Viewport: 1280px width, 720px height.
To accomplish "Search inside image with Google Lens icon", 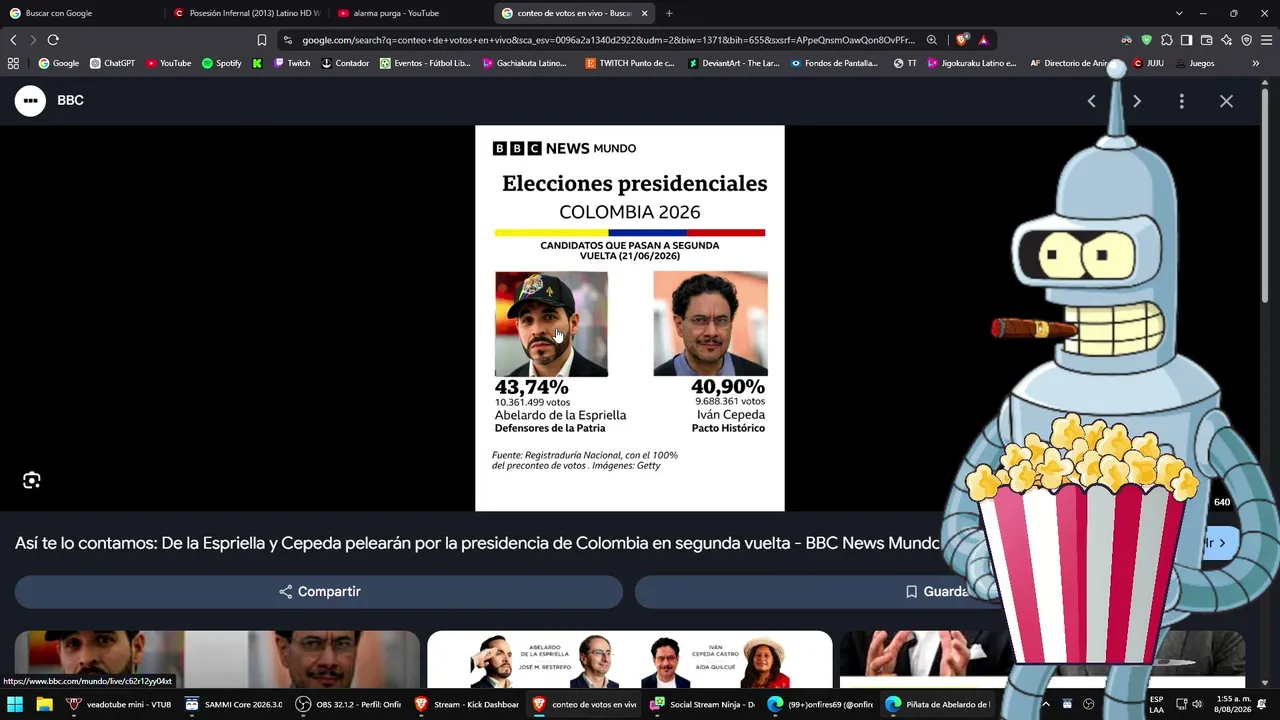I will (32, 480).
